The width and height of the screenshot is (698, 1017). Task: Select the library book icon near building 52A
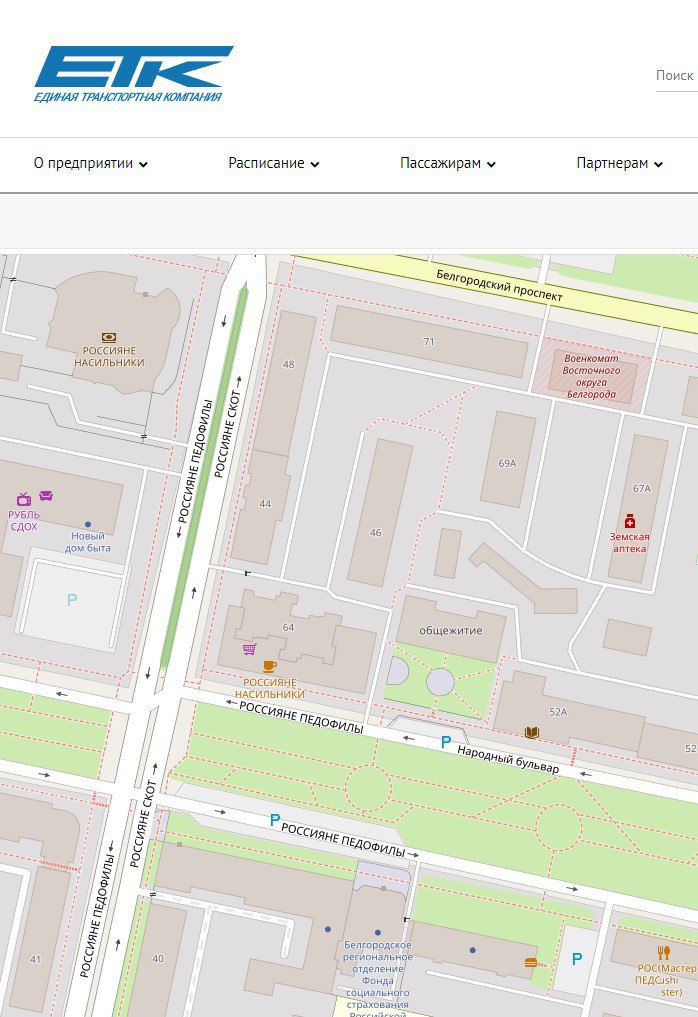tap(532, 733)
